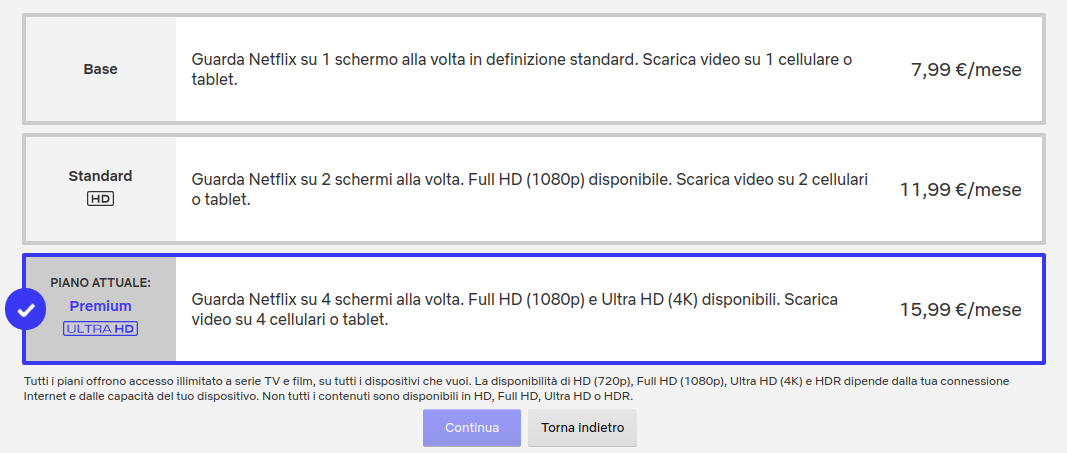Viewport: 1067px width, 453px height.
Task: Click the HD badge under Standard
Action: point(101,199)
